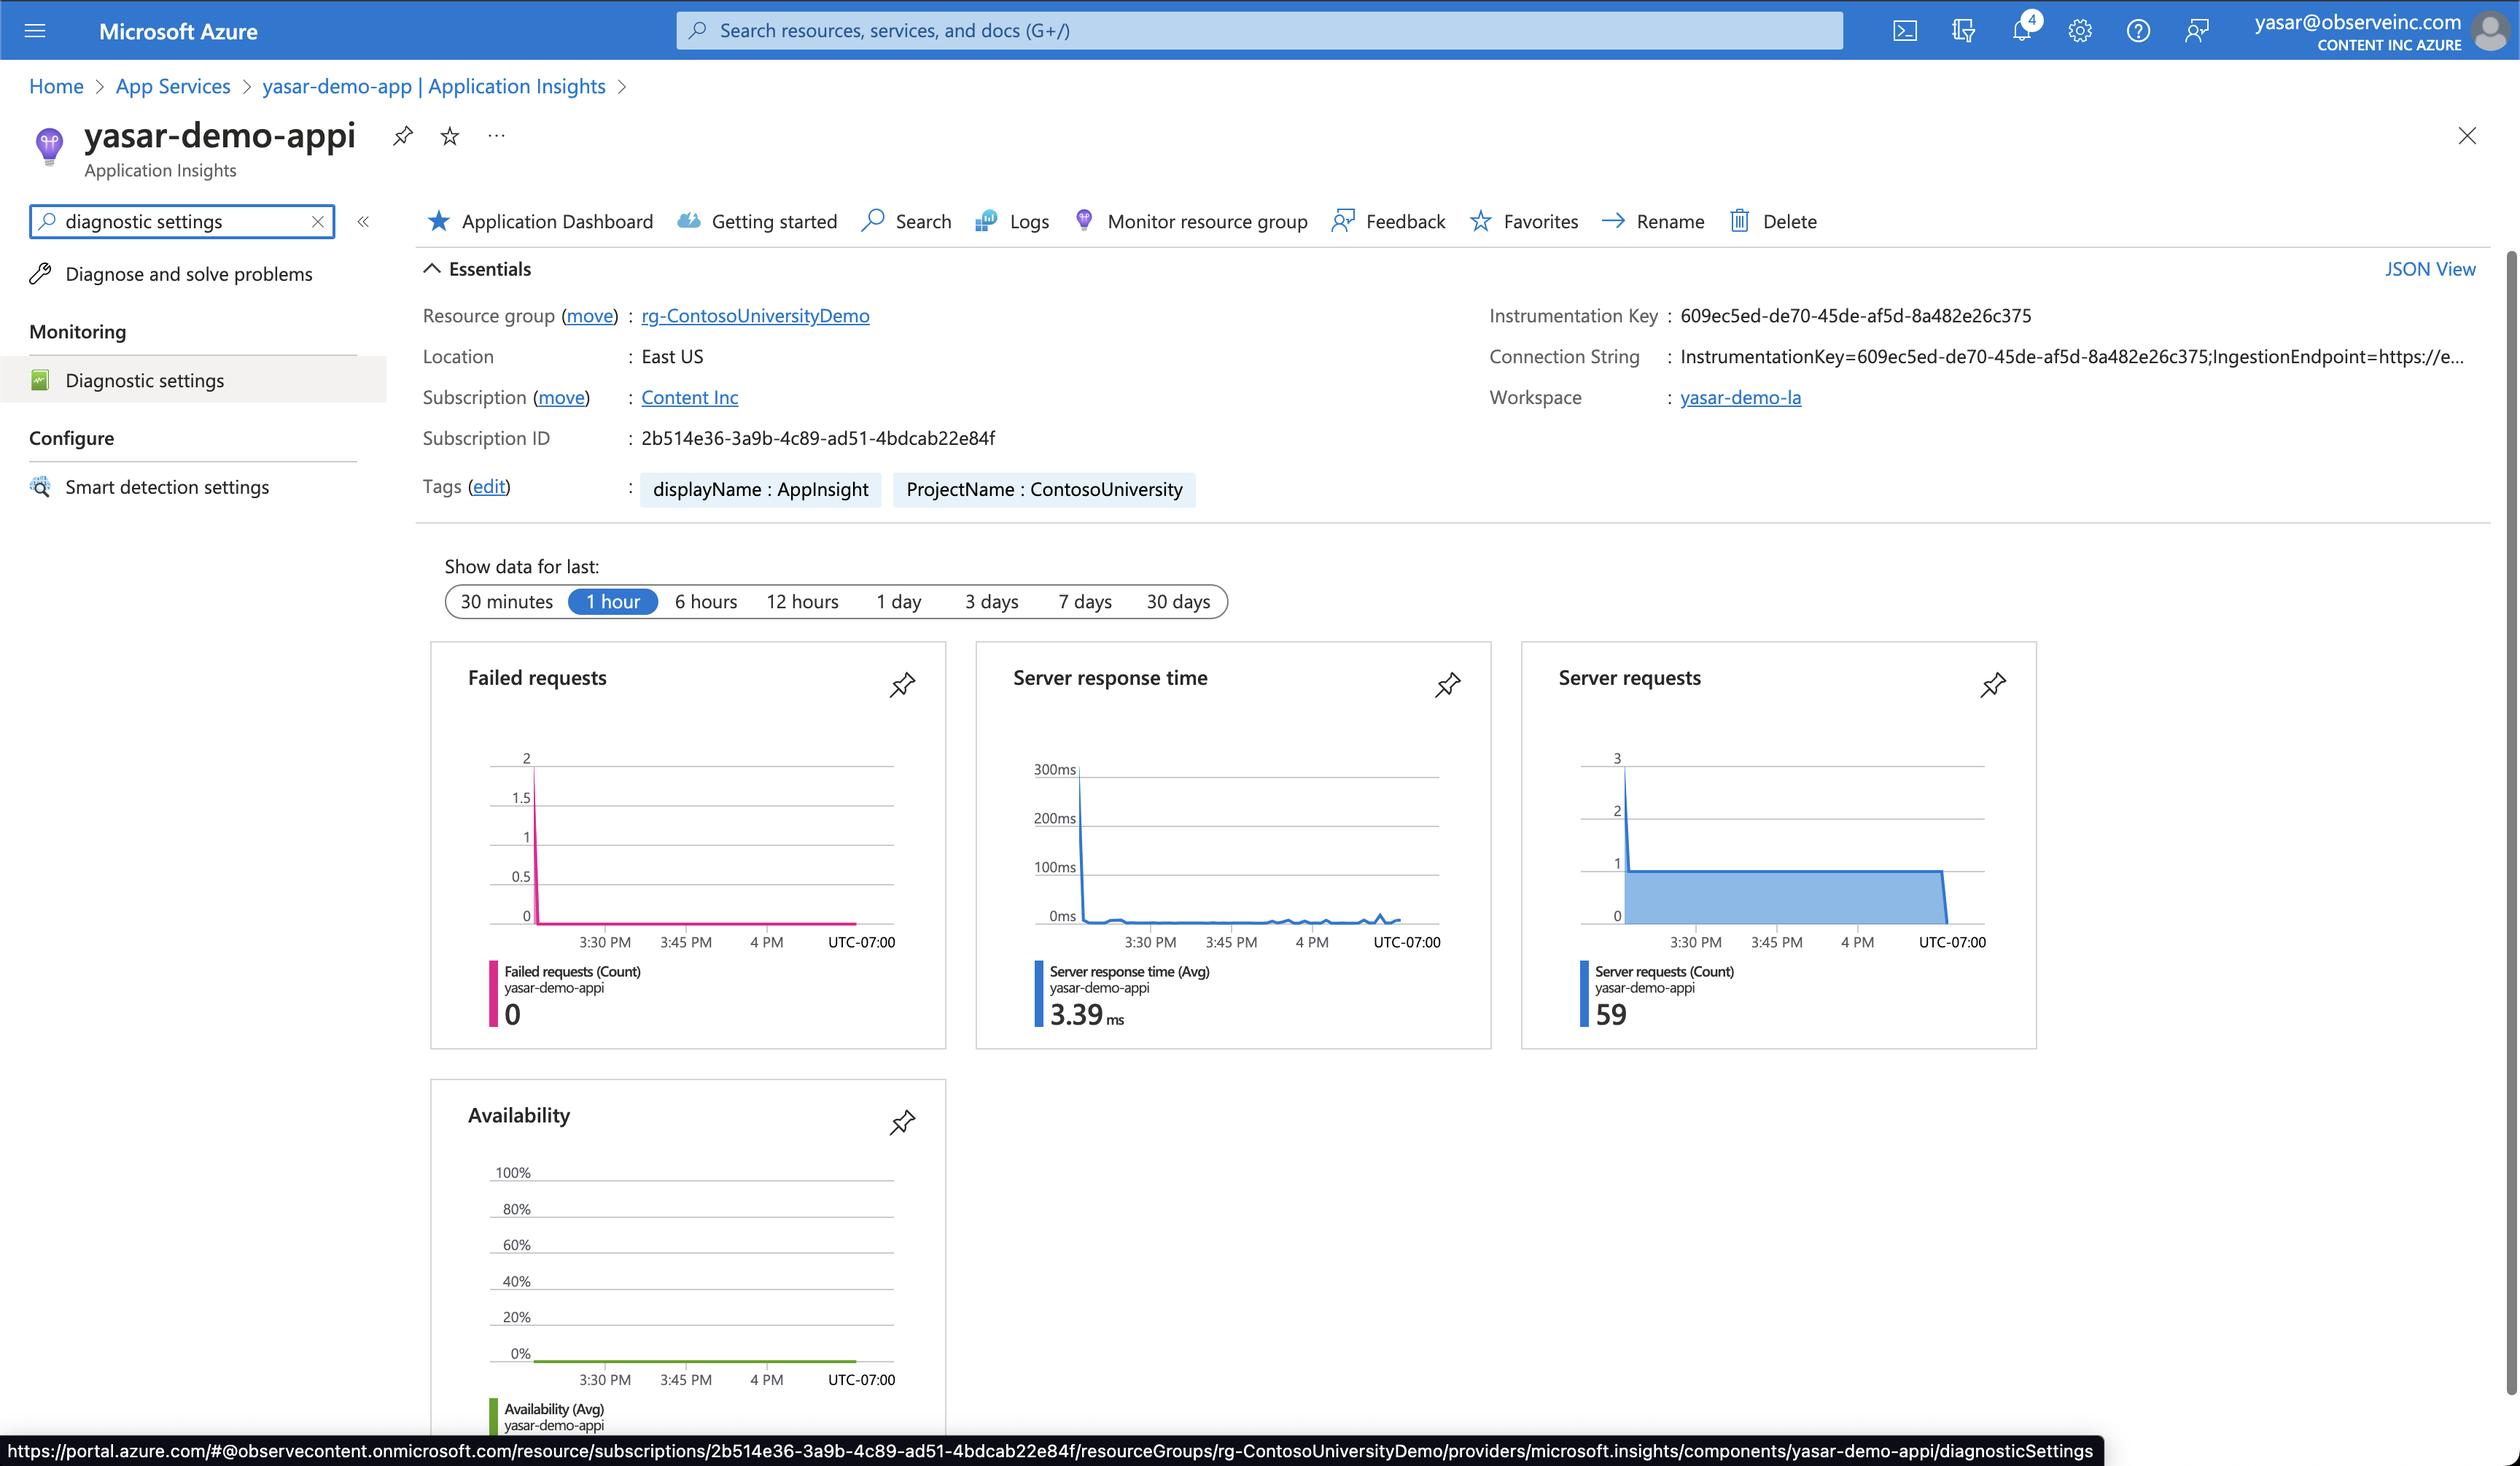
Task: Add resource to favorites star
Action: tap(450, 136)
